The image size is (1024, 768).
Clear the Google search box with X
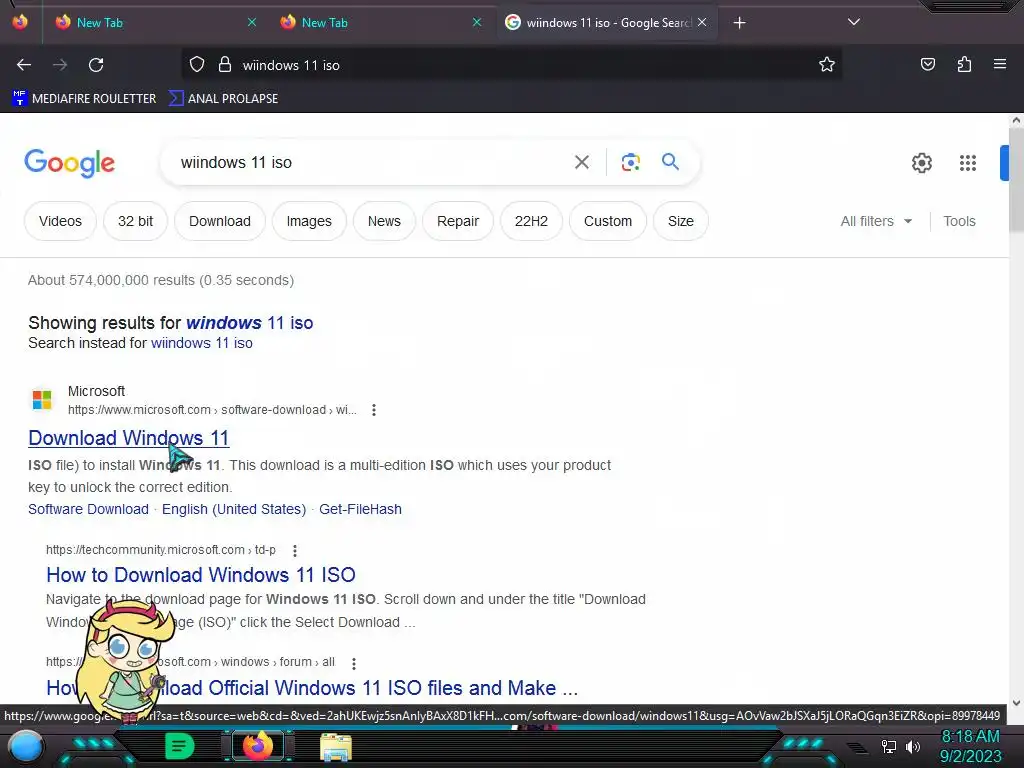tap(581, 162)
